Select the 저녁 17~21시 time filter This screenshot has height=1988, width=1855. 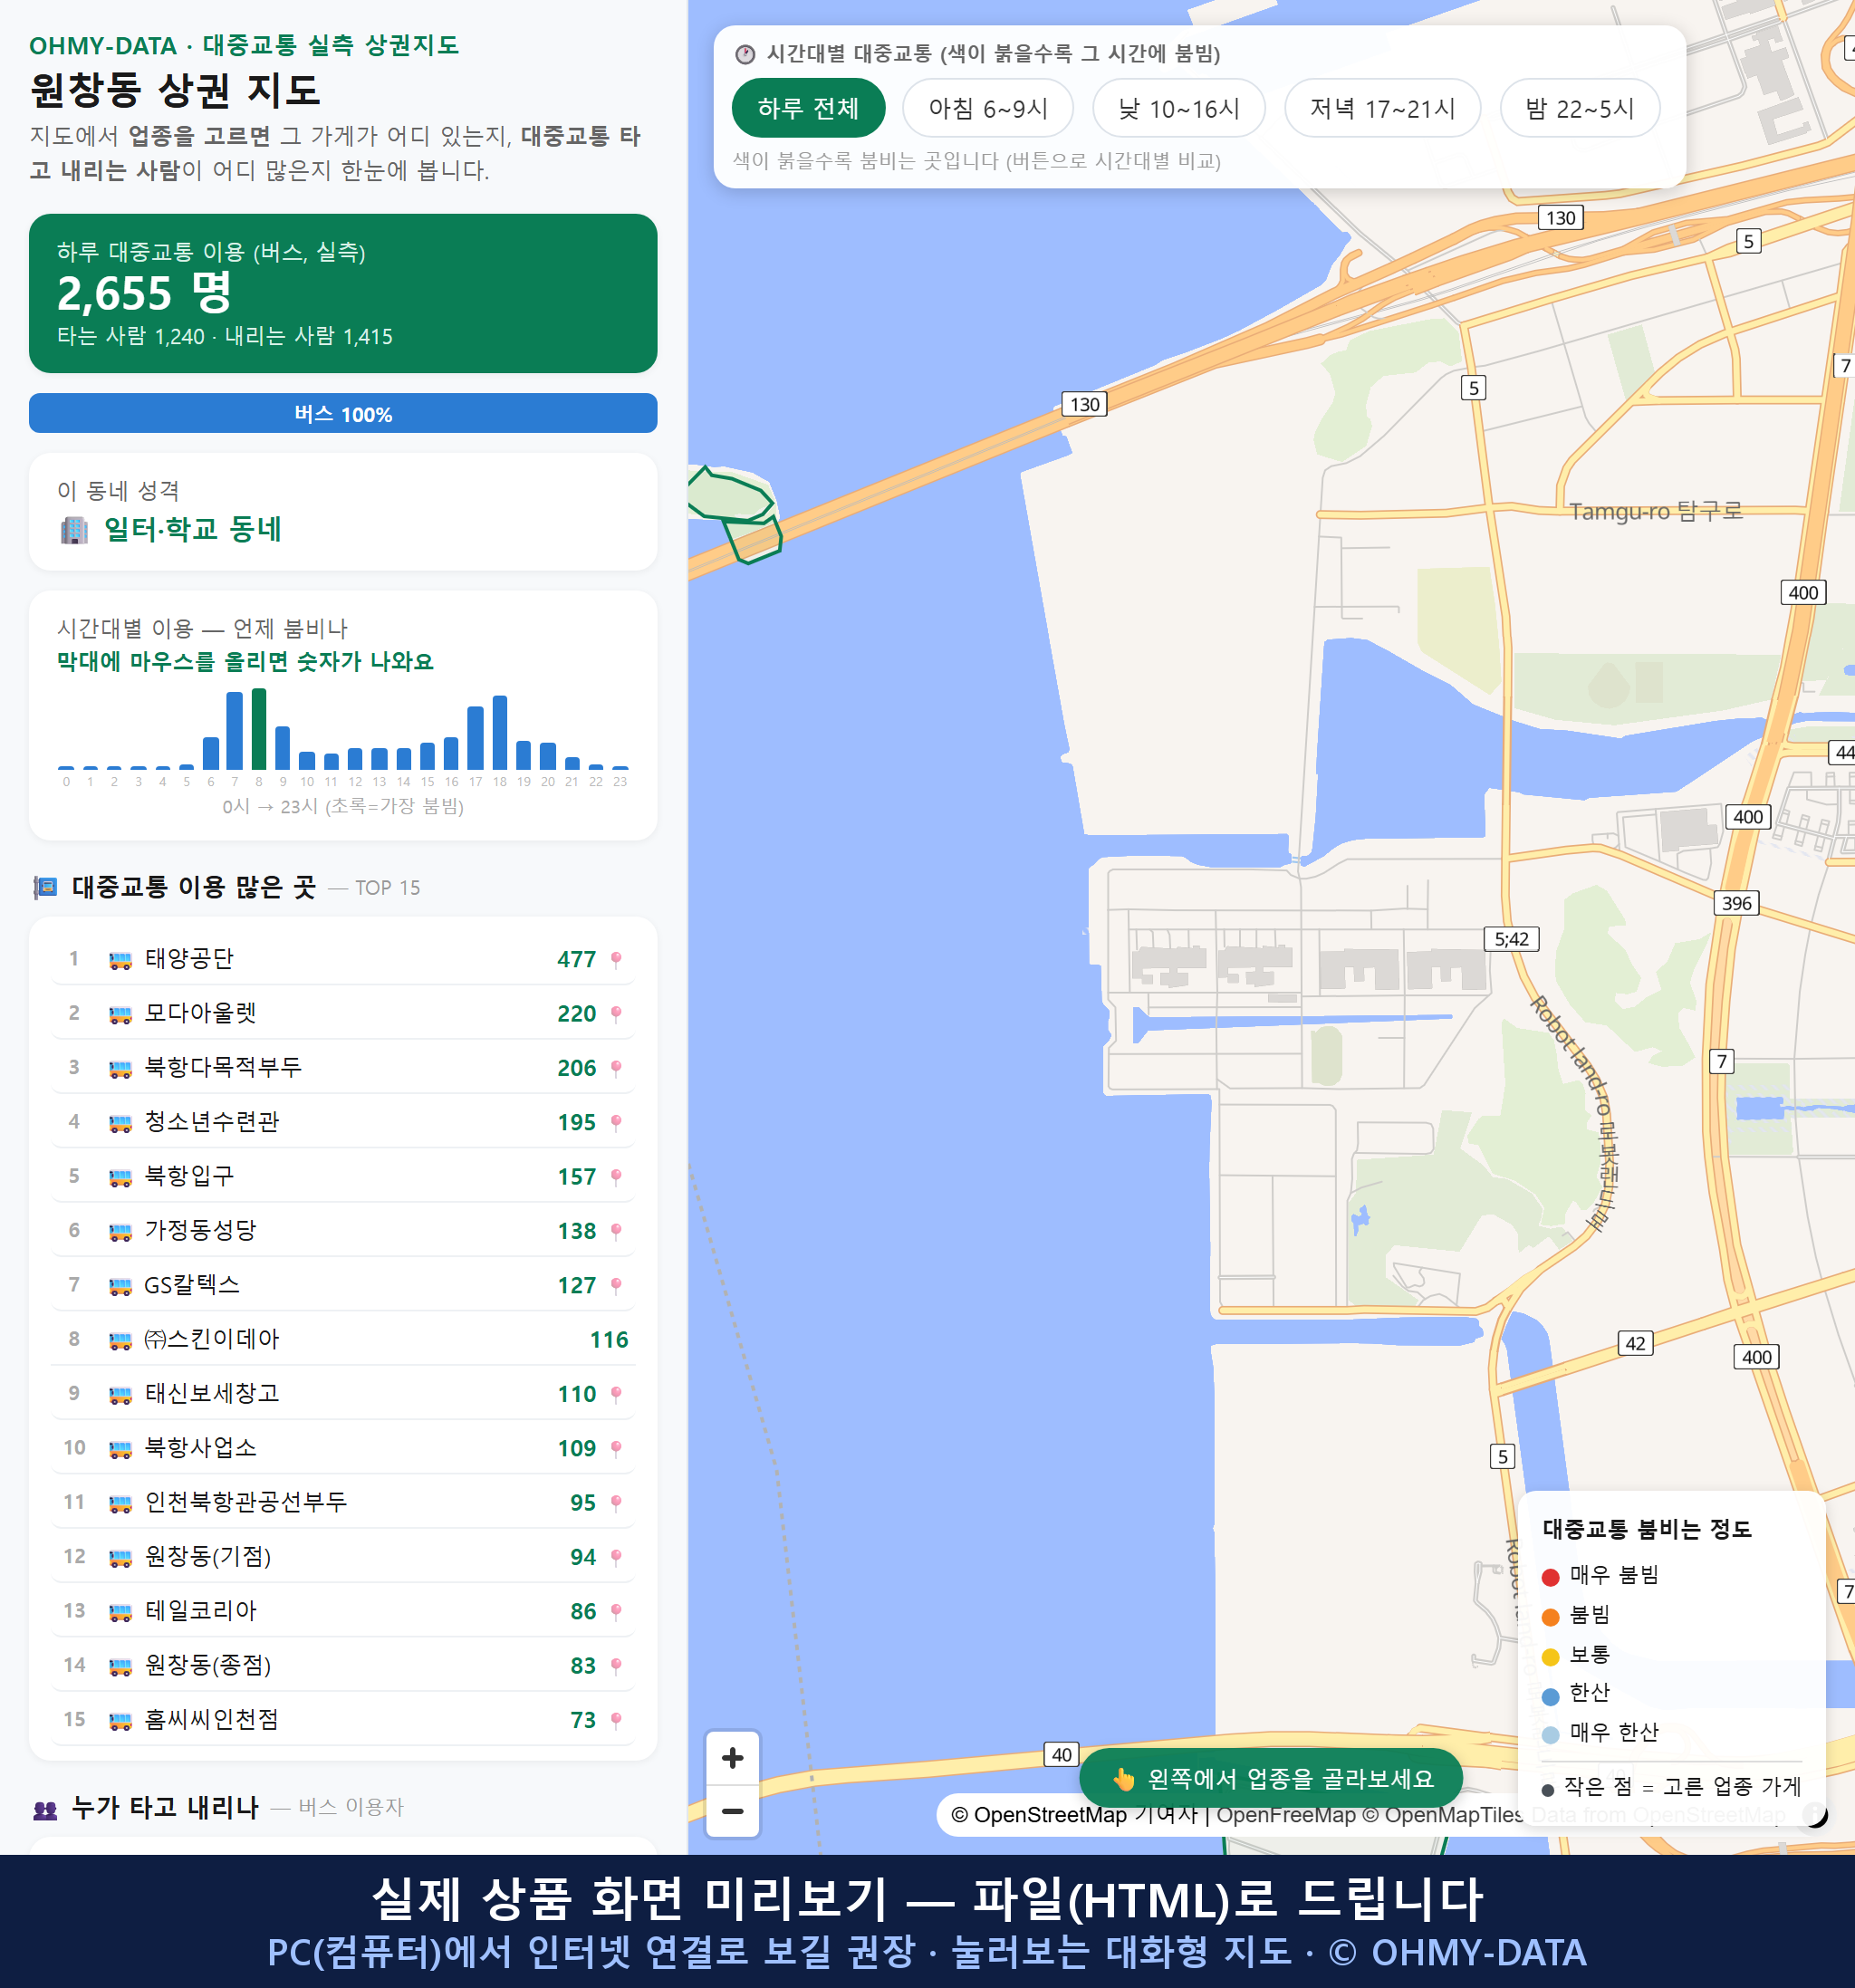[1382, 108]
